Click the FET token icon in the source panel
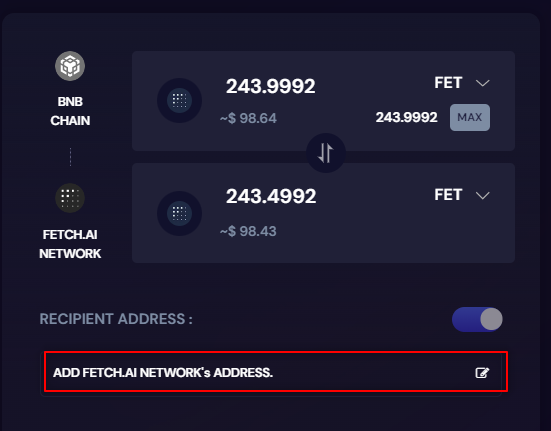The width and height of the screenshot is (551, 431). tap(179, 100)
